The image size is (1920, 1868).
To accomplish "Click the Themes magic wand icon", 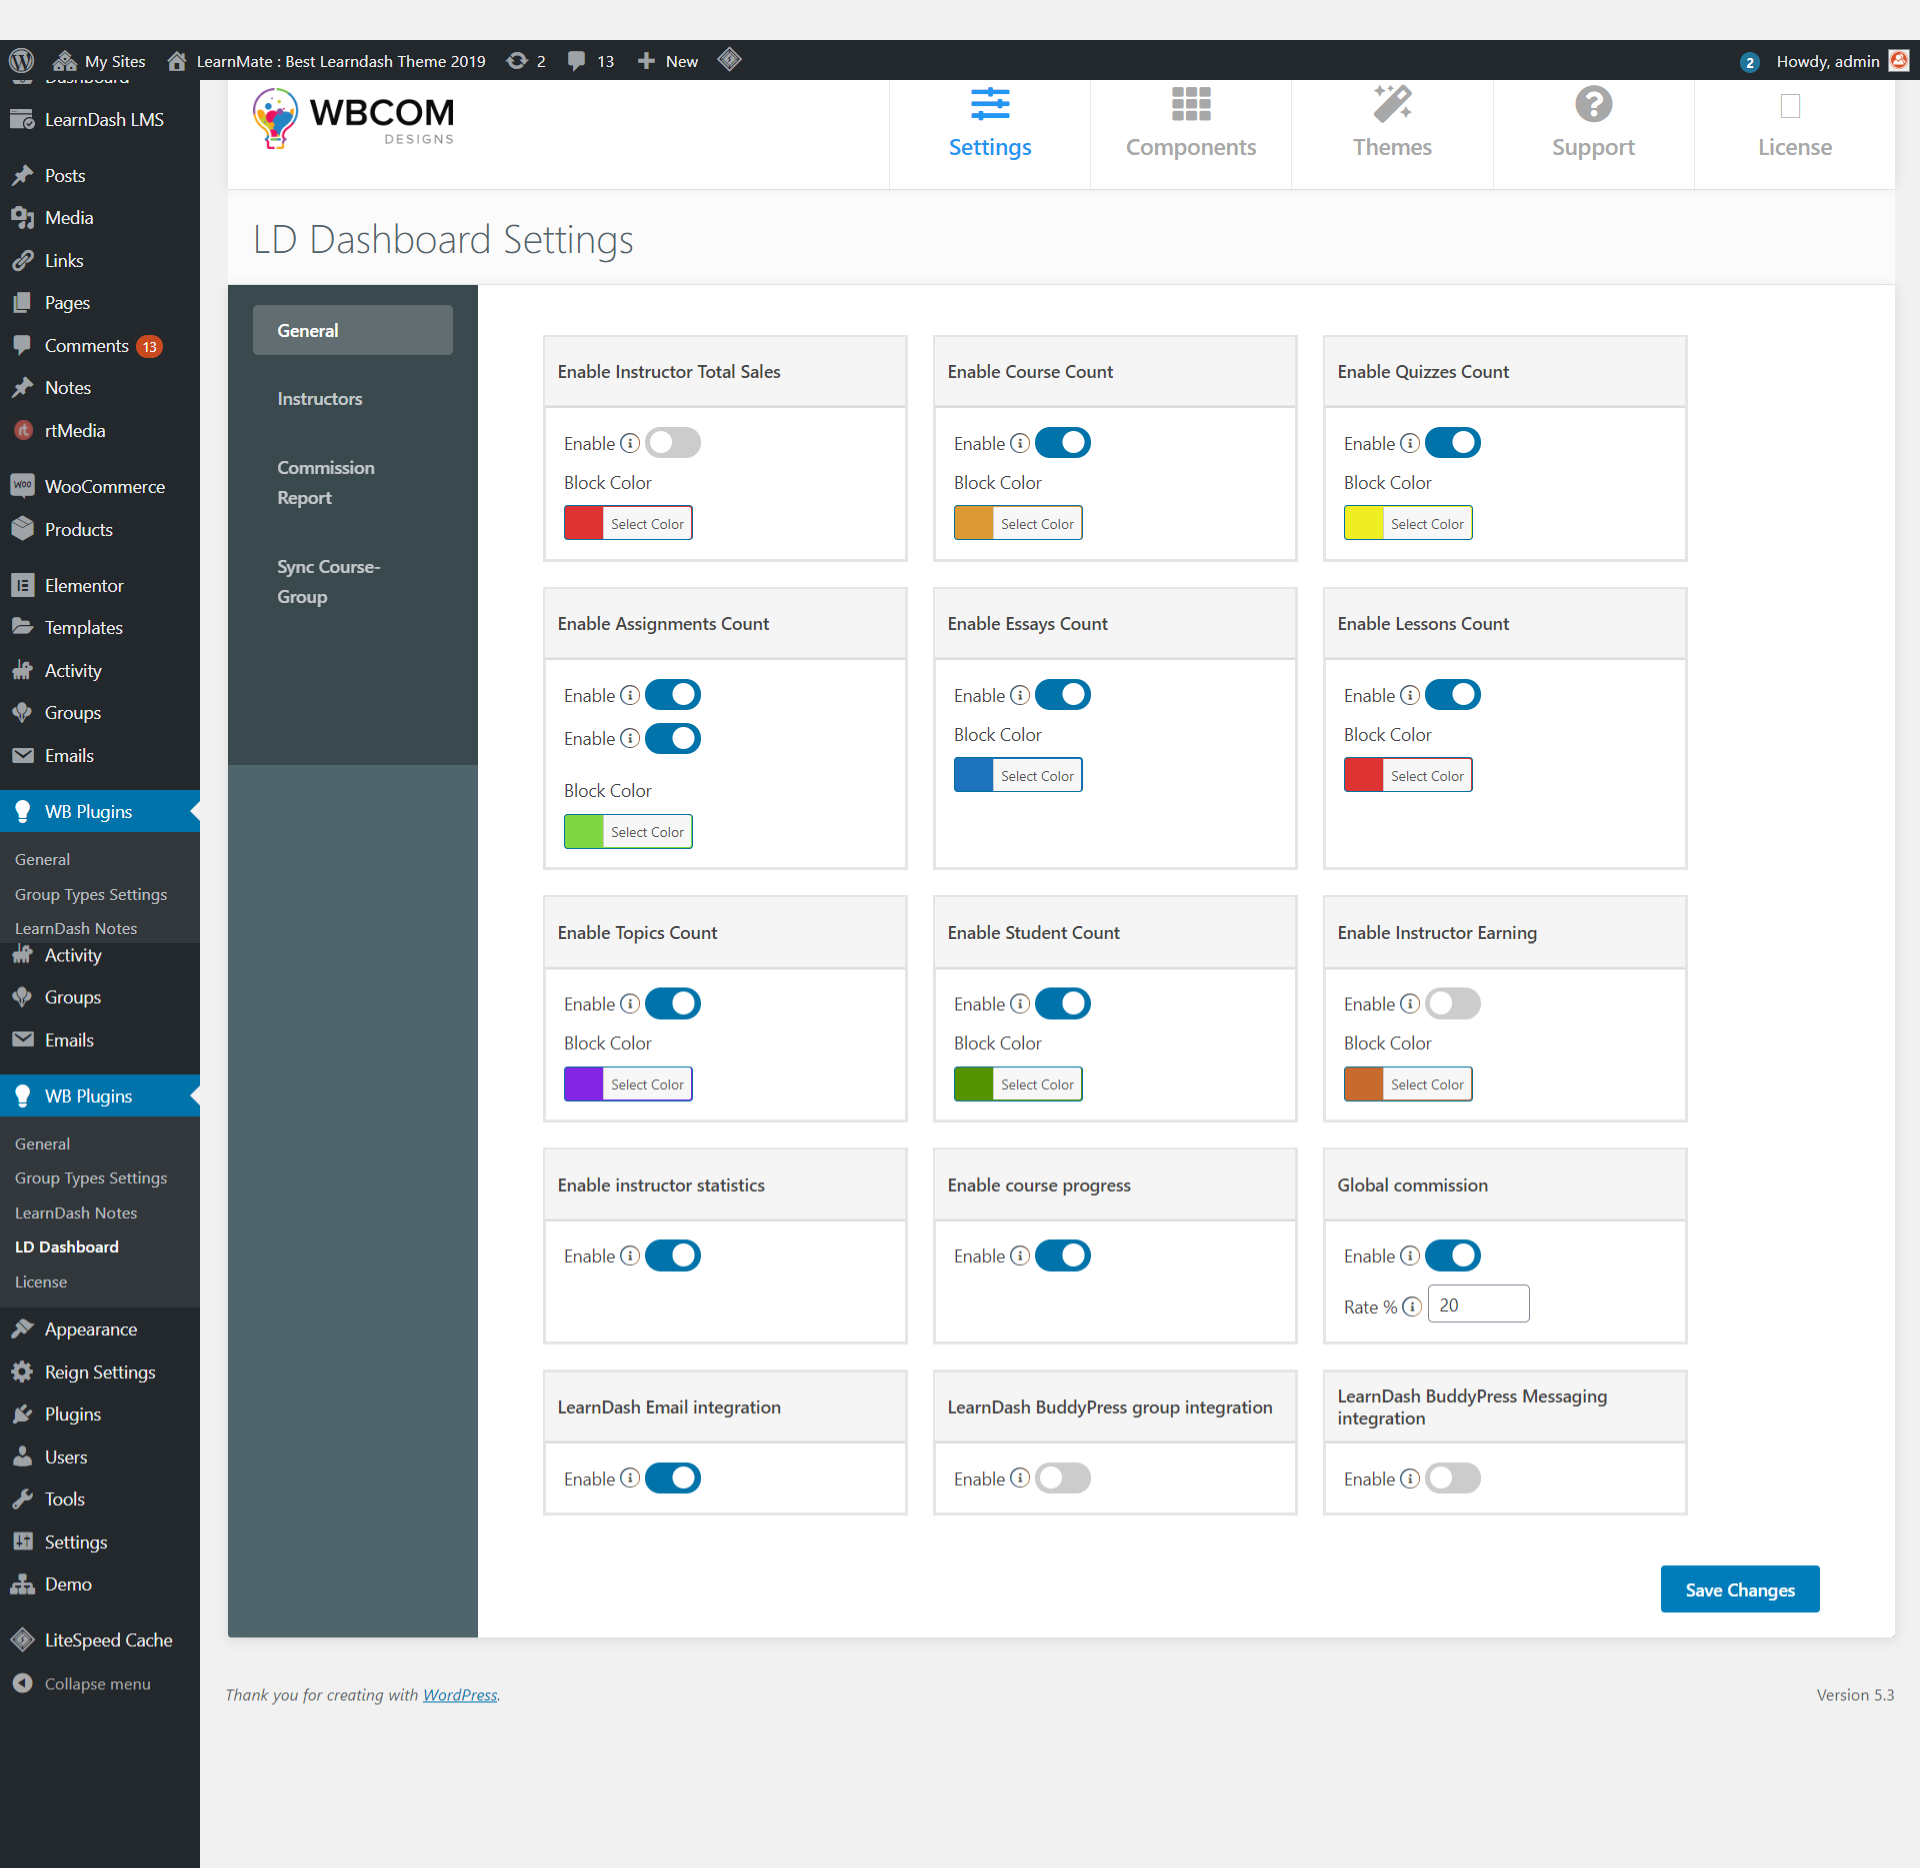I will click(1391, 104).
